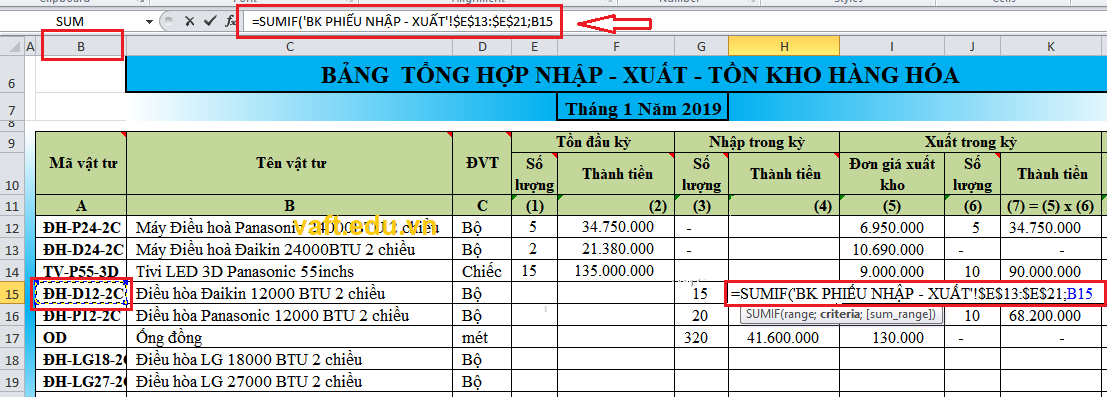Viewport: 1107px width, 397px height.
Task: Select column E header
Action: coord(534,47)
